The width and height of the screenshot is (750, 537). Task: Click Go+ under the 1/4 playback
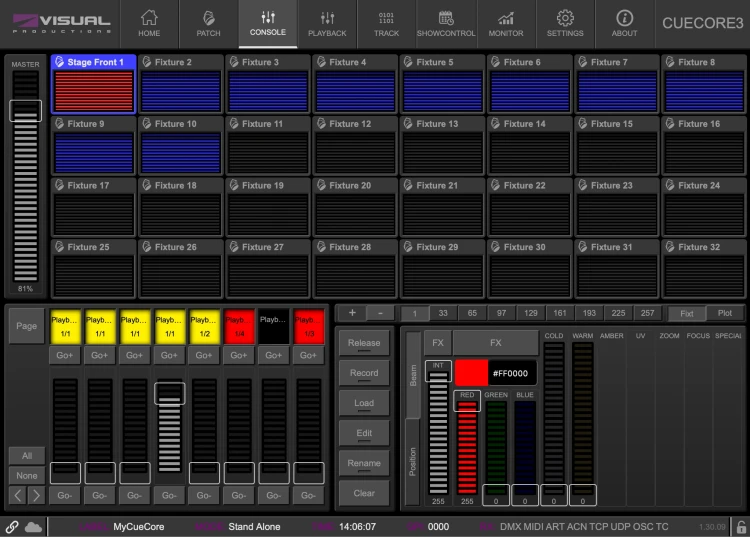tap(239, 355)
